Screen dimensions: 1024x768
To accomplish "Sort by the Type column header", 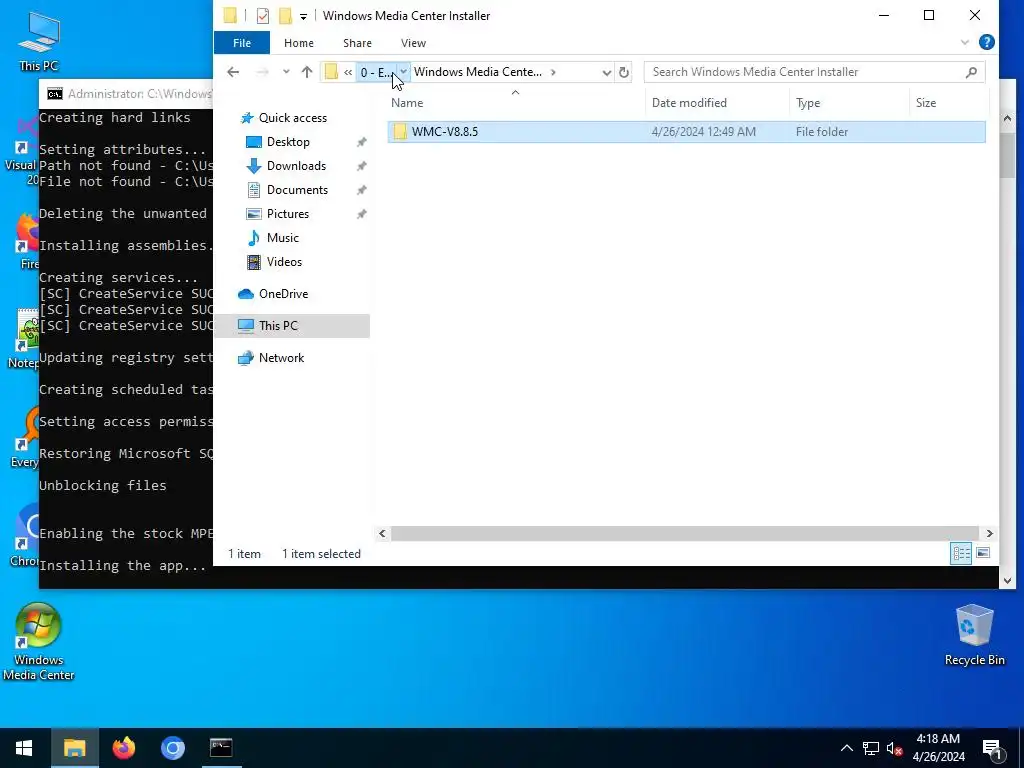I will tap(849, 103).
